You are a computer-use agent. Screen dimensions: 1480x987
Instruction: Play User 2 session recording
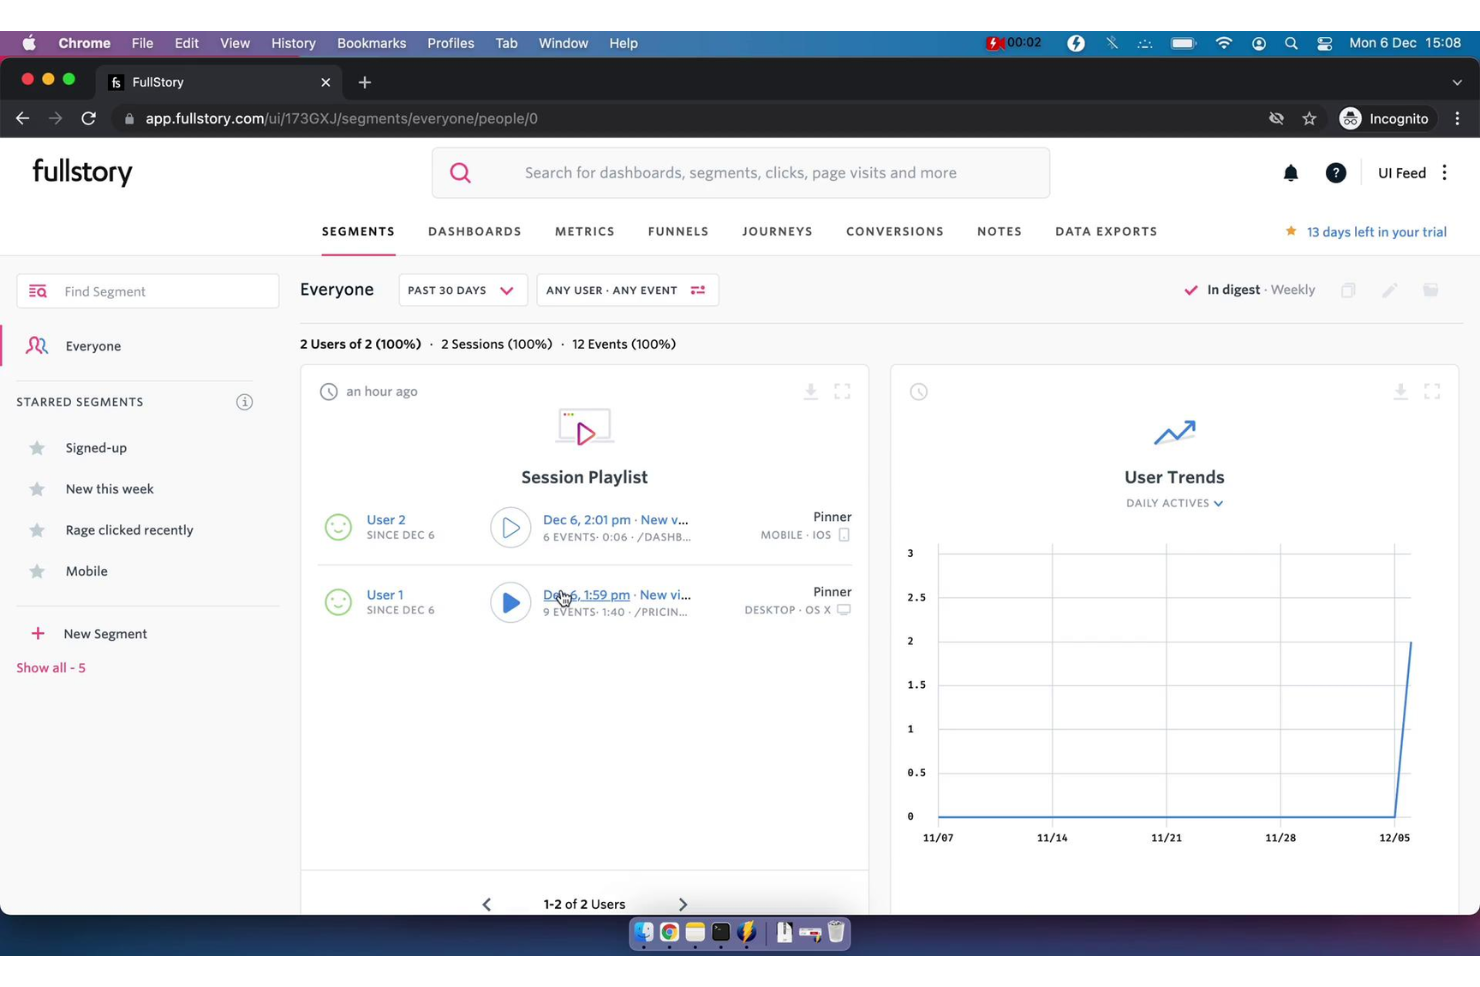click(510, 527)
